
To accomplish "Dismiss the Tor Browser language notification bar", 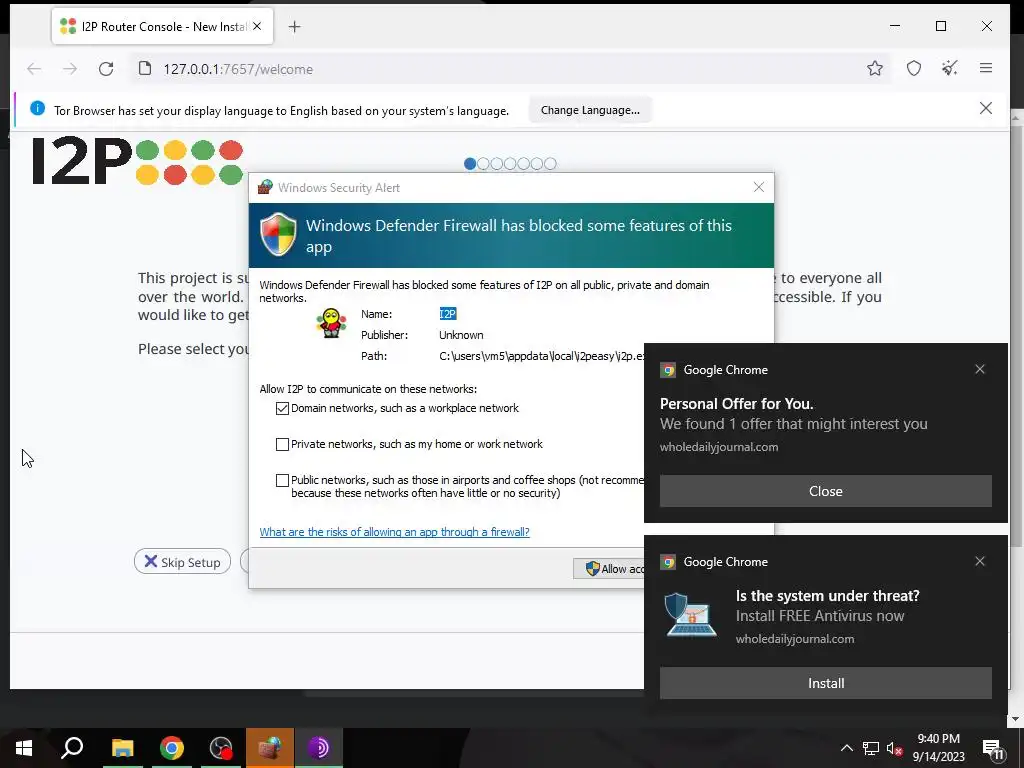I will [x=986, y=108].
